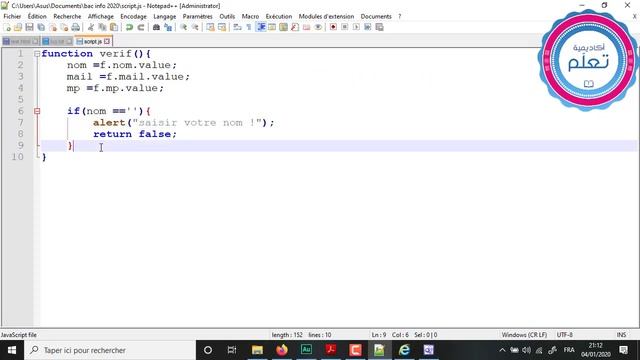Image resolution: width=640 pixels, height=360 pixels.
Task: Open the Langage menu
Action: pos(165,16)
